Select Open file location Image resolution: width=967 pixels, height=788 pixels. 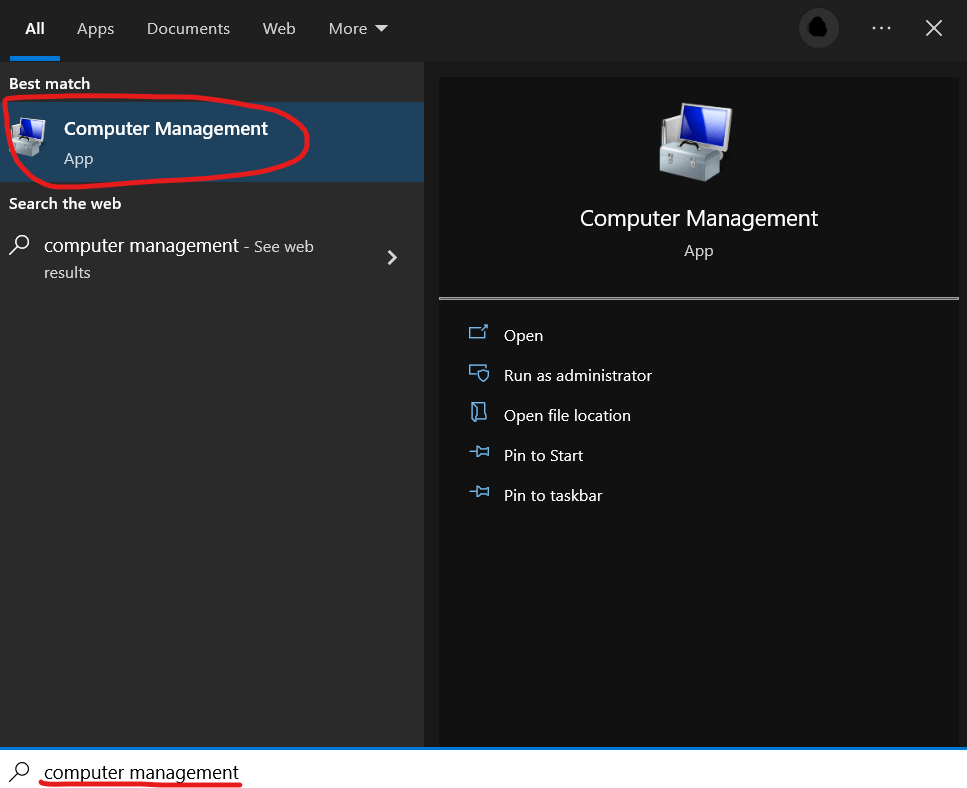(x=567, y=416)
